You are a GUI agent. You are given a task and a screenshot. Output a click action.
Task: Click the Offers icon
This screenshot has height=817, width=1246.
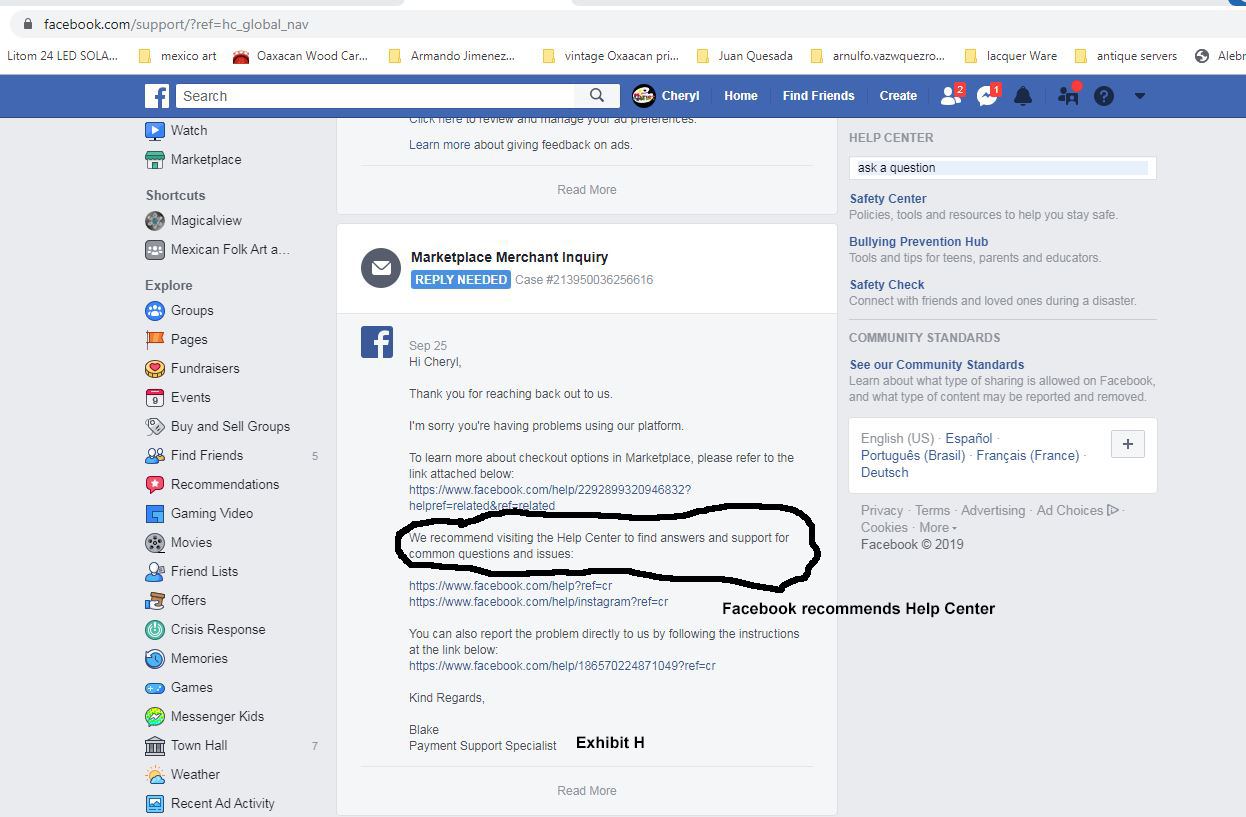(x=155, y=600)
